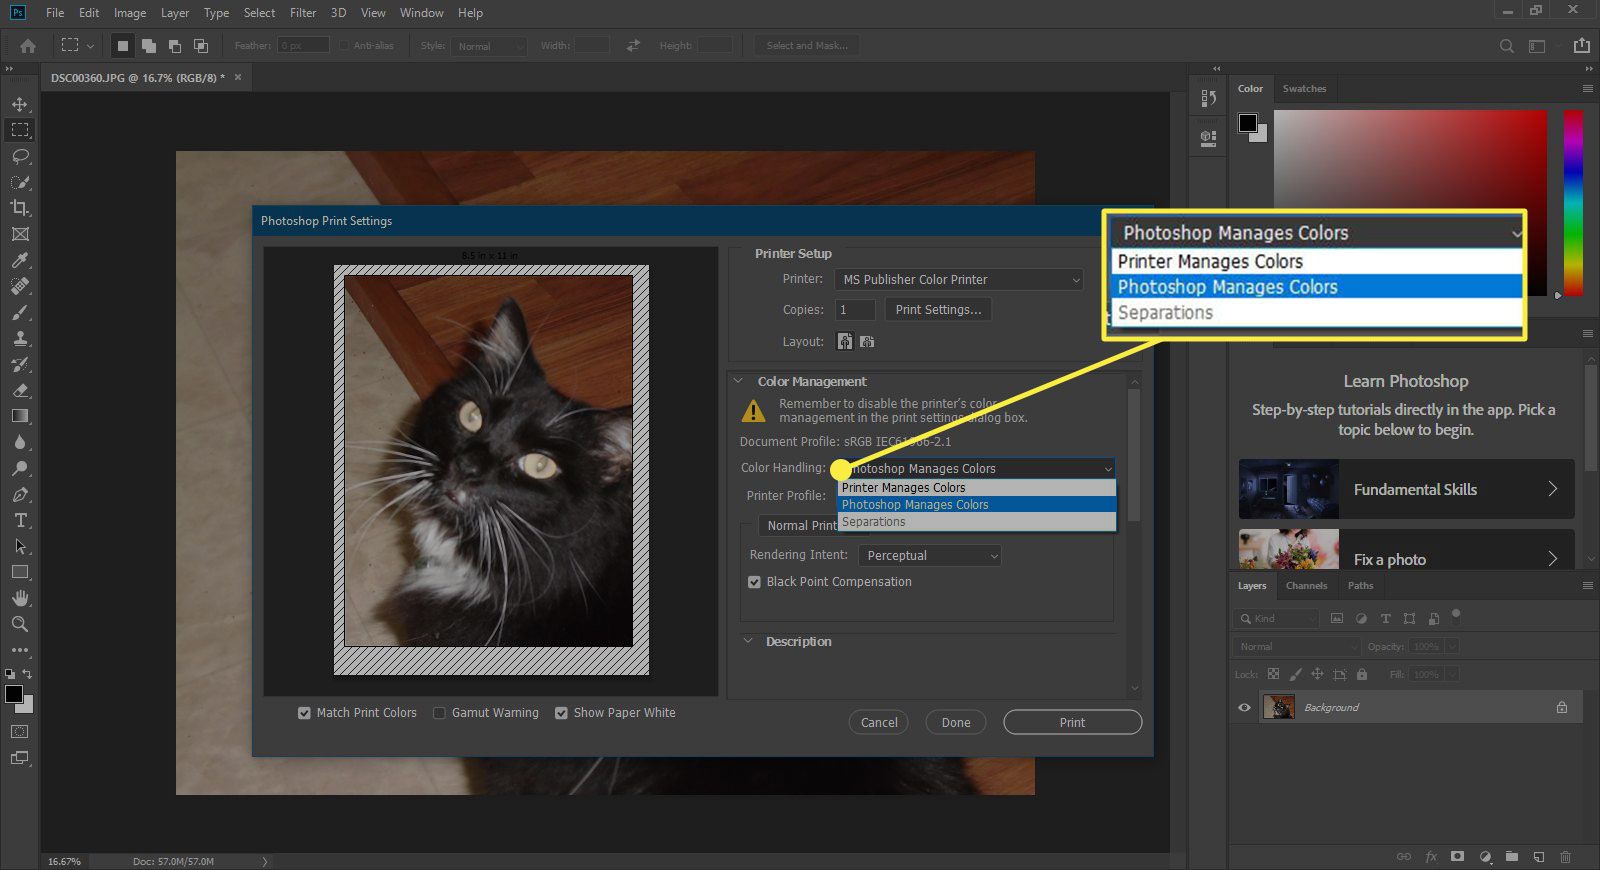Click the share icon at top right
Viewport: 1600px width, 870px height.
tap(1581, 46)
